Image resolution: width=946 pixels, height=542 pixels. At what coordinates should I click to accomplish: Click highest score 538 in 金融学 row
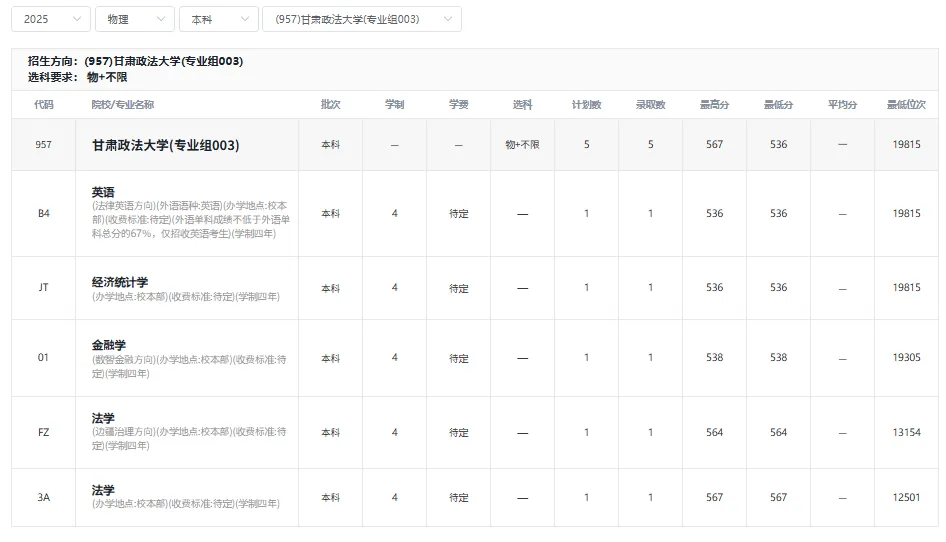[x=714, y=357]
